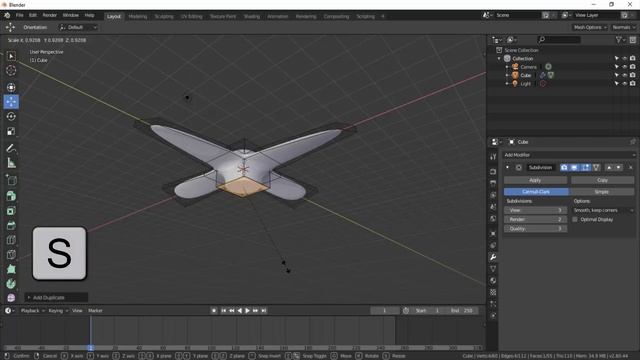Switch to the Sculpting workspace tab
The height and width of the screenshot is (360, 640).
[164, 17]
